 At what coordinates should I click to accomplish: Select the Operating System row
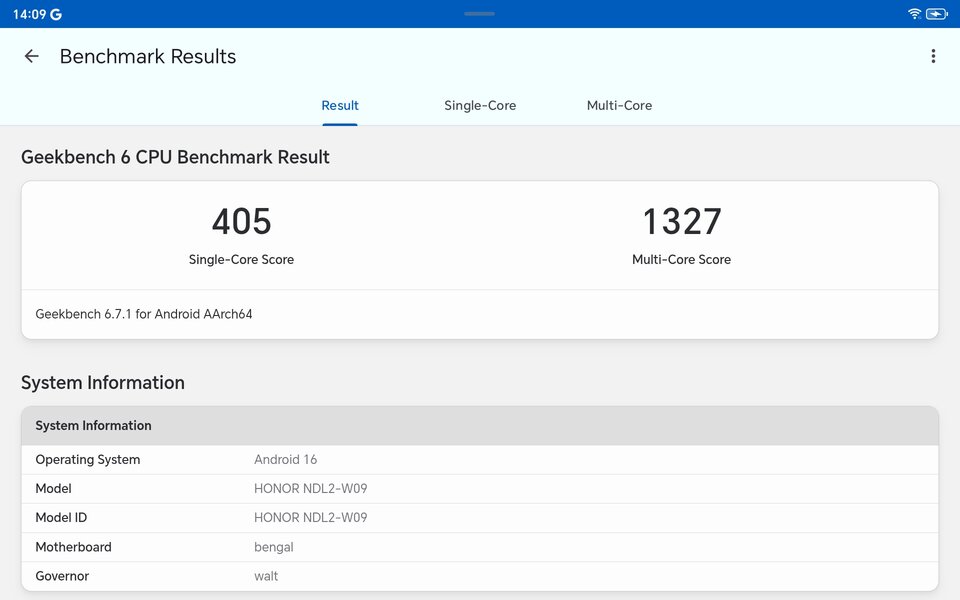(x=479, y=460)
